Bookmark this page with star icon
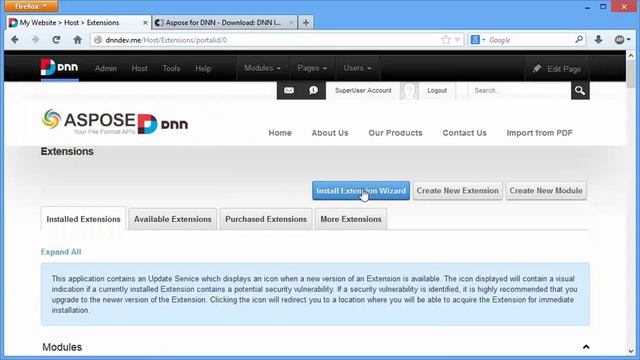 pyautogui.click(x=446, y=40)
